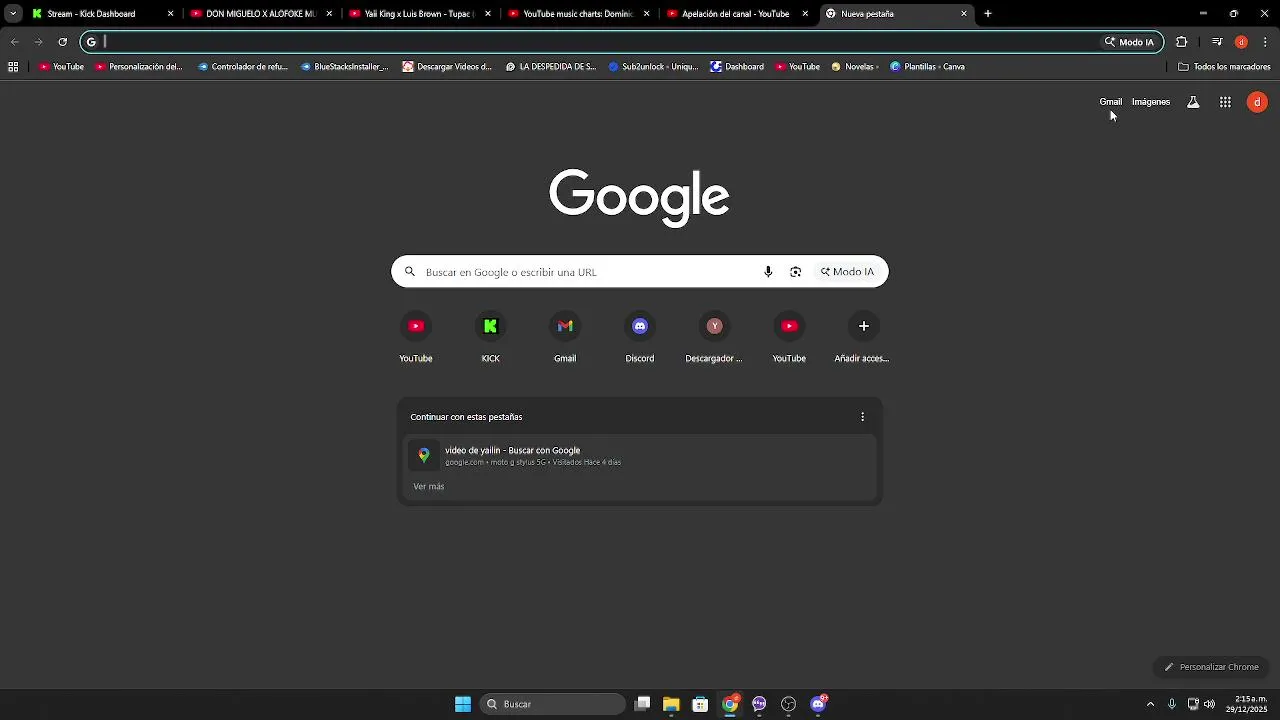Open video de yailin search suggestion
The width and height of the screenshot is (1280, 720).
tap(640, 456)
